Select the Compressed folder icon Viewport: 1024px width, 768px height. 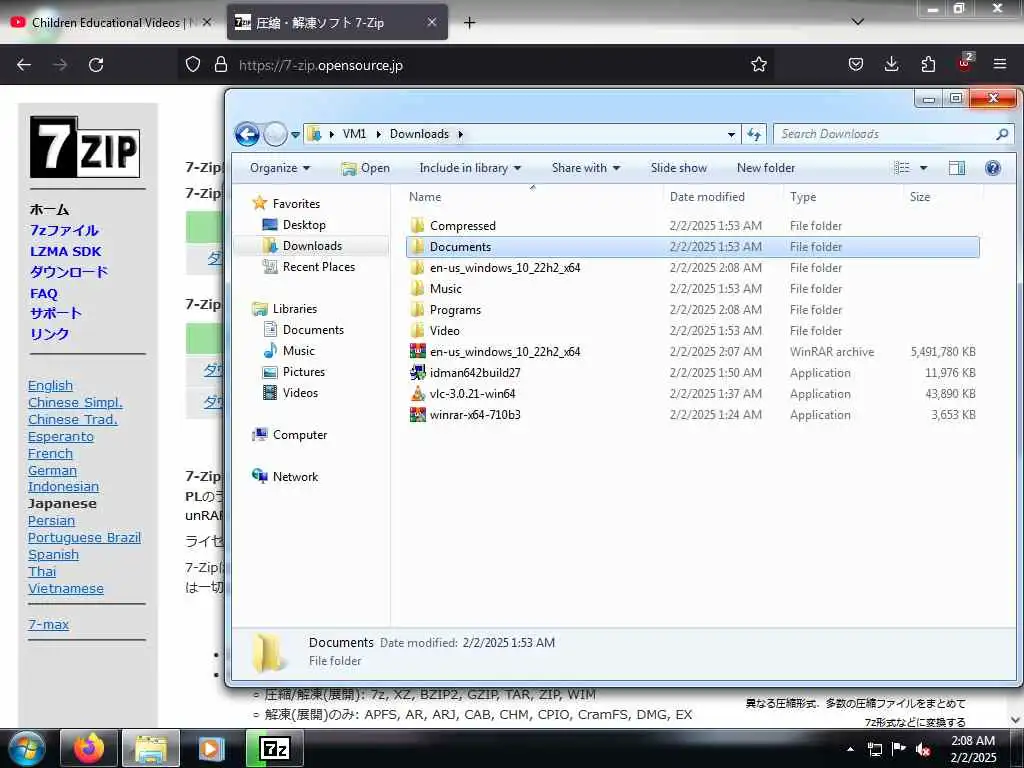[x=418, y=226]
